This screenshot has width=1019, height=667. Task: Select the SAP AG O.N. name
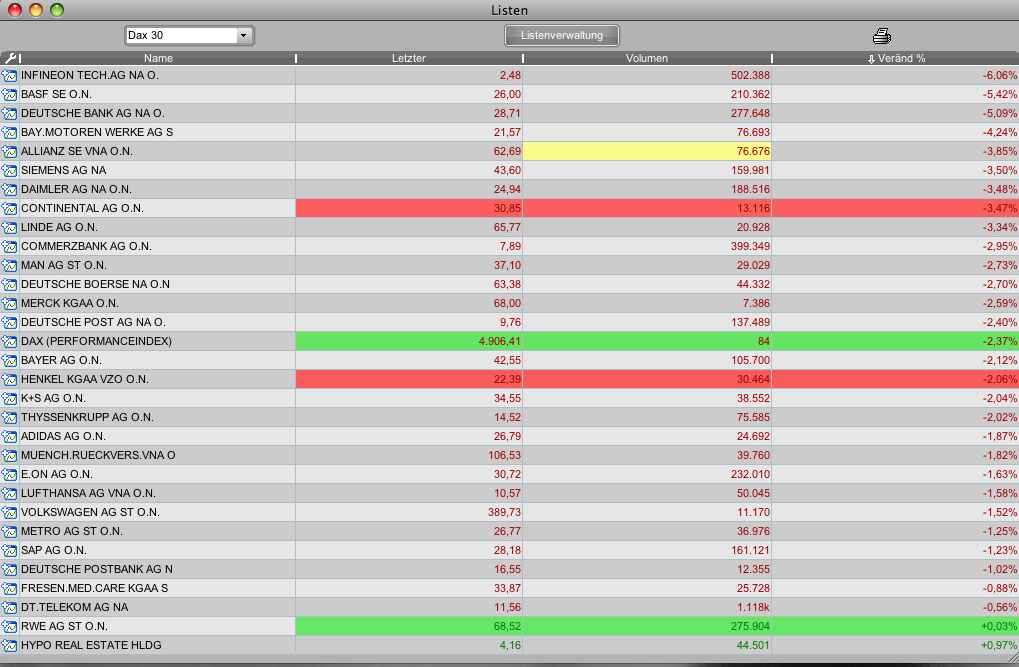click(x=53, y=551)
